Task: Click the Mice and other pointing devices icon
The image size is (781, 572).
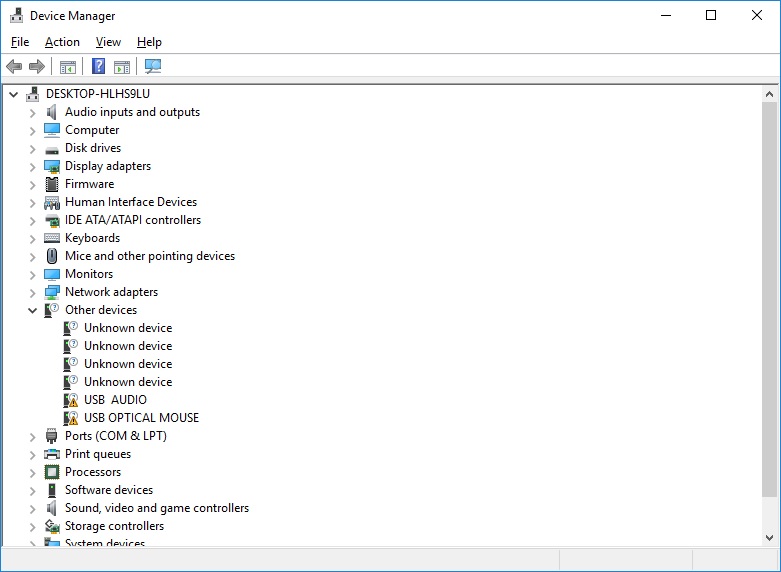Action: tap(52, 256)
